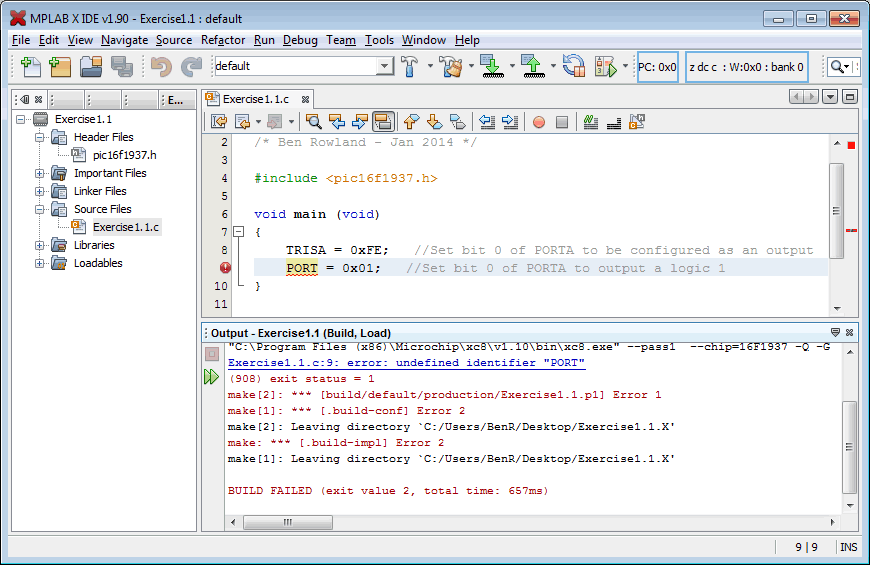Click the Uncomment lines icon
Screen dimensions: 870x565
(614, 122)
